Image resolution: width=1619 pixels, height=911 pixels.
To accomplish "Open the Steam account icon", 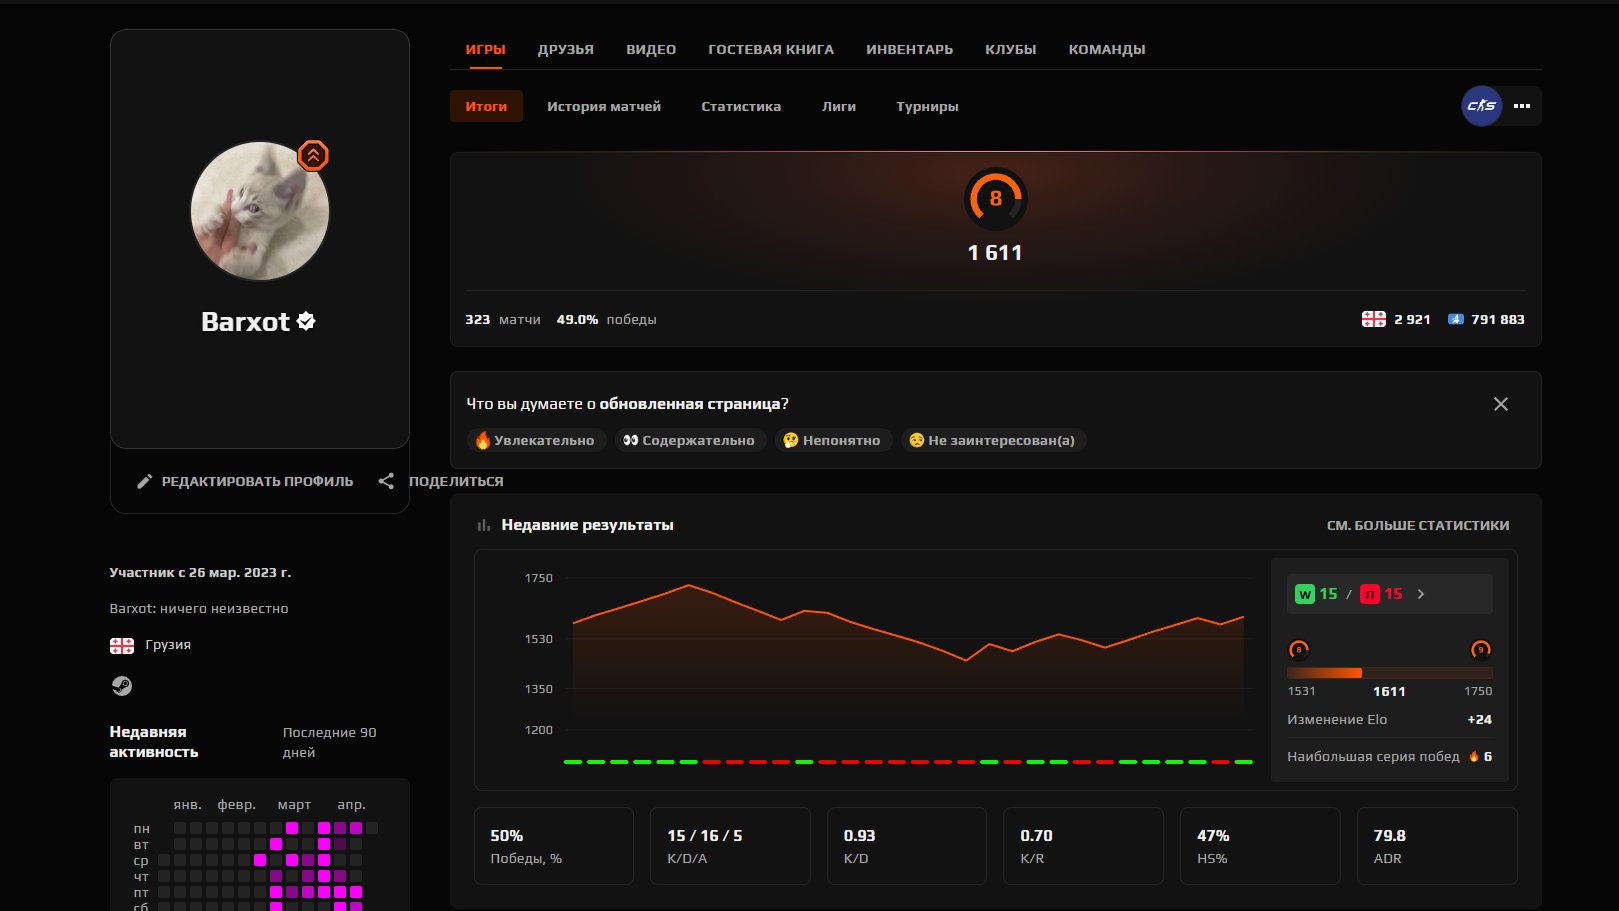I will 121,686.
